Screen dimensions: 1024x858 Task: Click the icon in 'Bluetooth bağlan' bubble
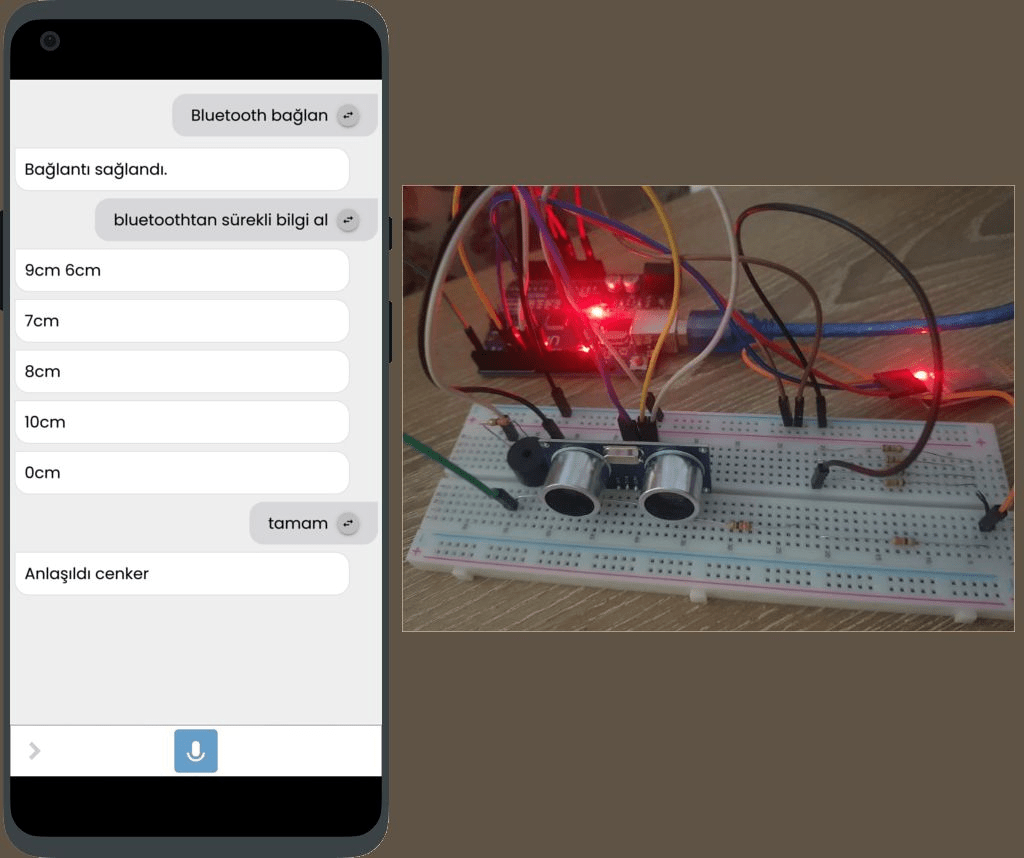coord(348,116)
